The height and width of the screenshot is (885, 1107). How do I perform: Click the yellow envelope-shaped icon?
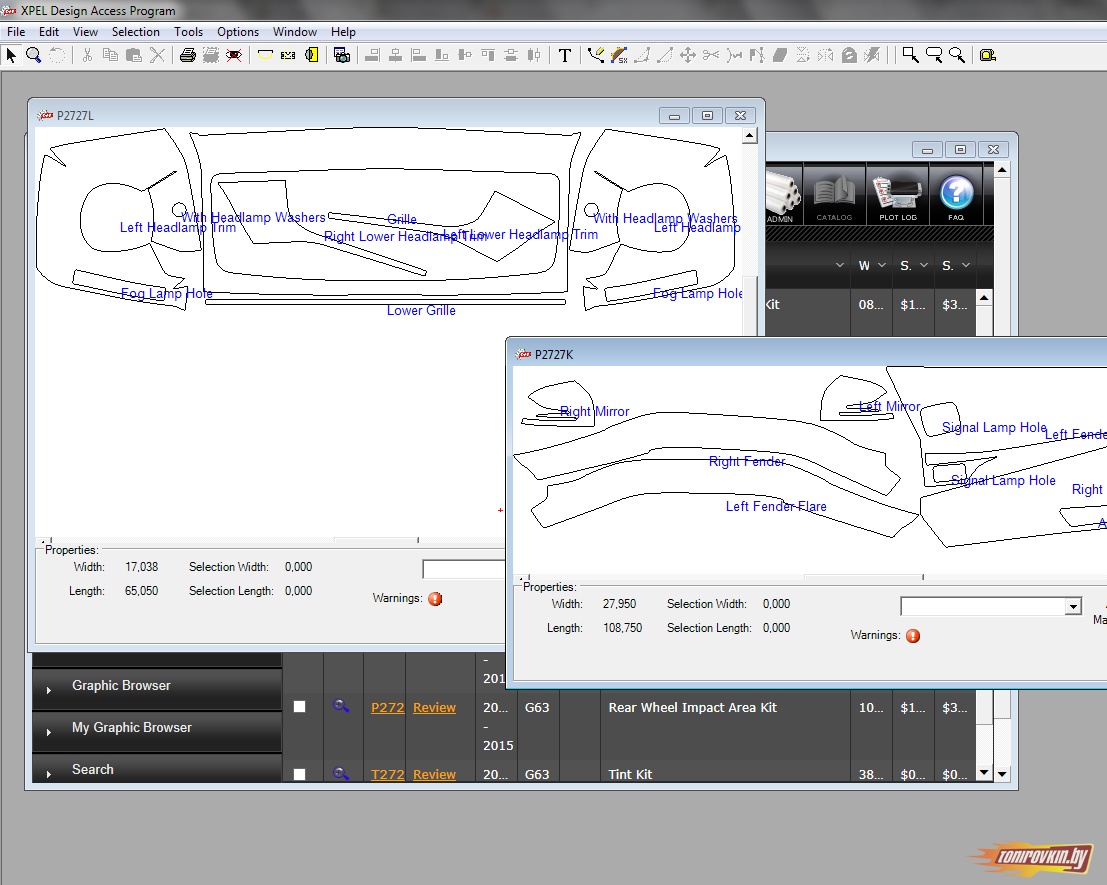pos(288,55)
